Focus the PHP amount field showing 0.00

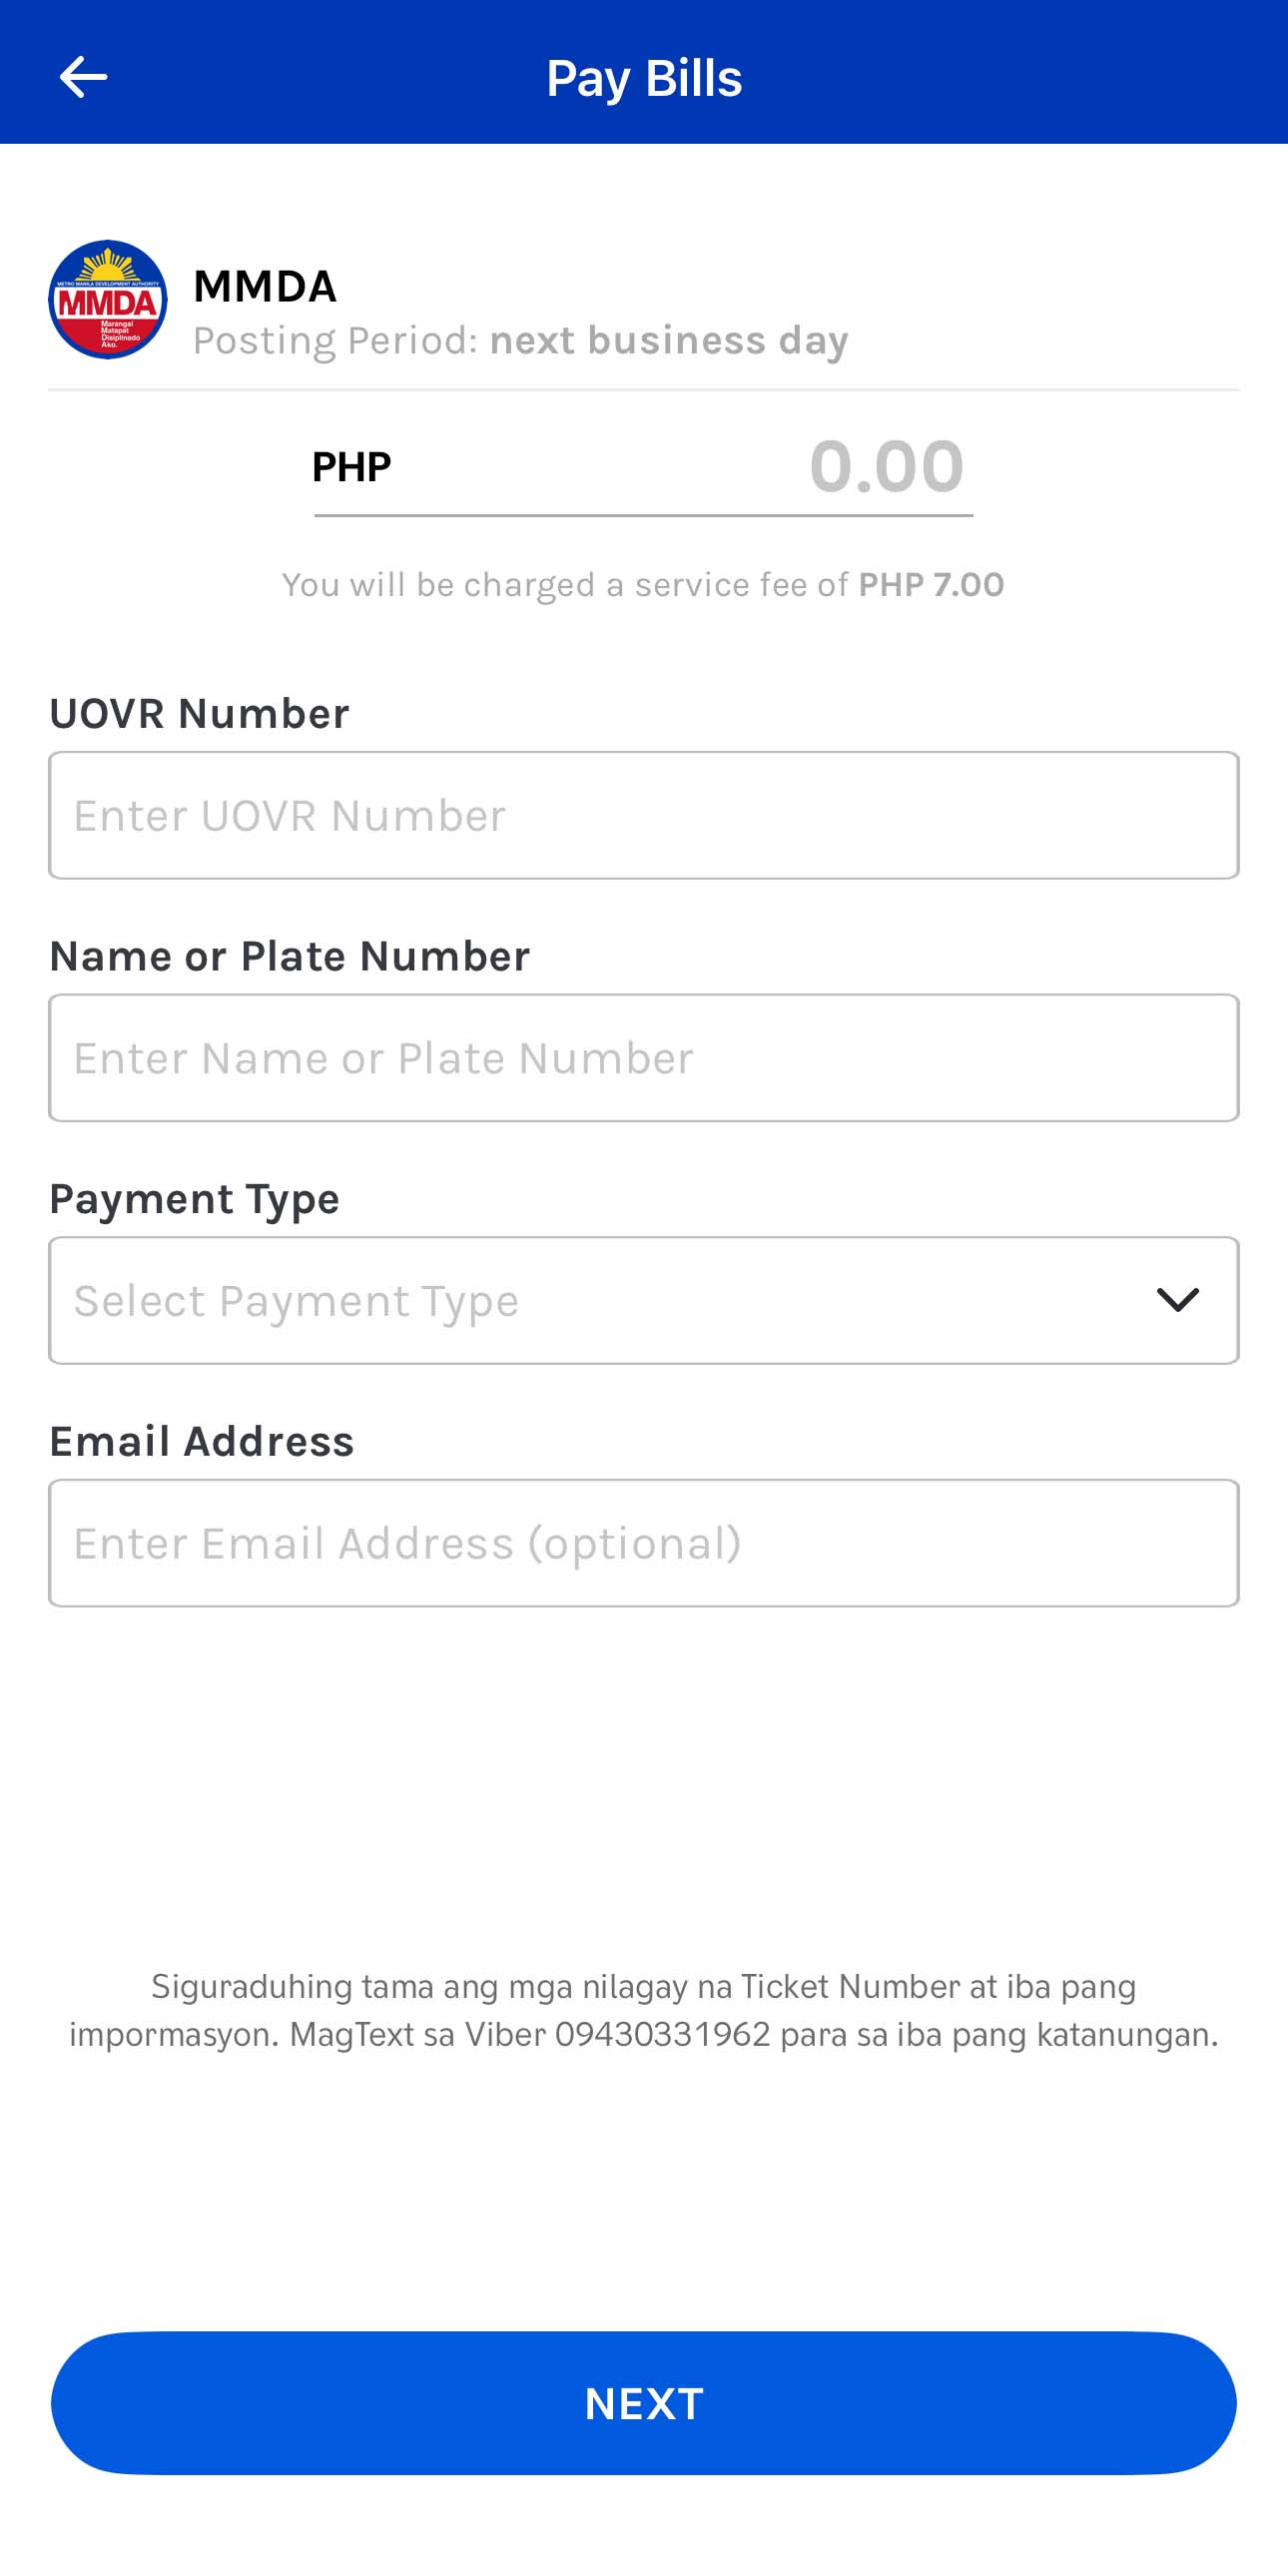(x=885, y=467)
